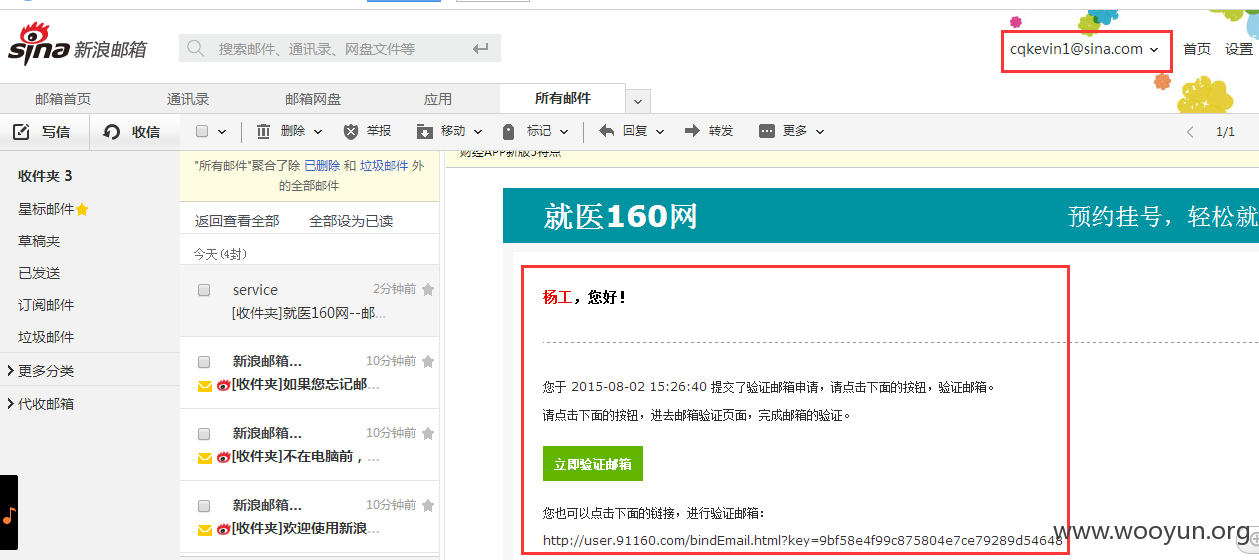Open 垃圾邮件 folder in sidebar

pyautogui.click(x=46, y=337)
